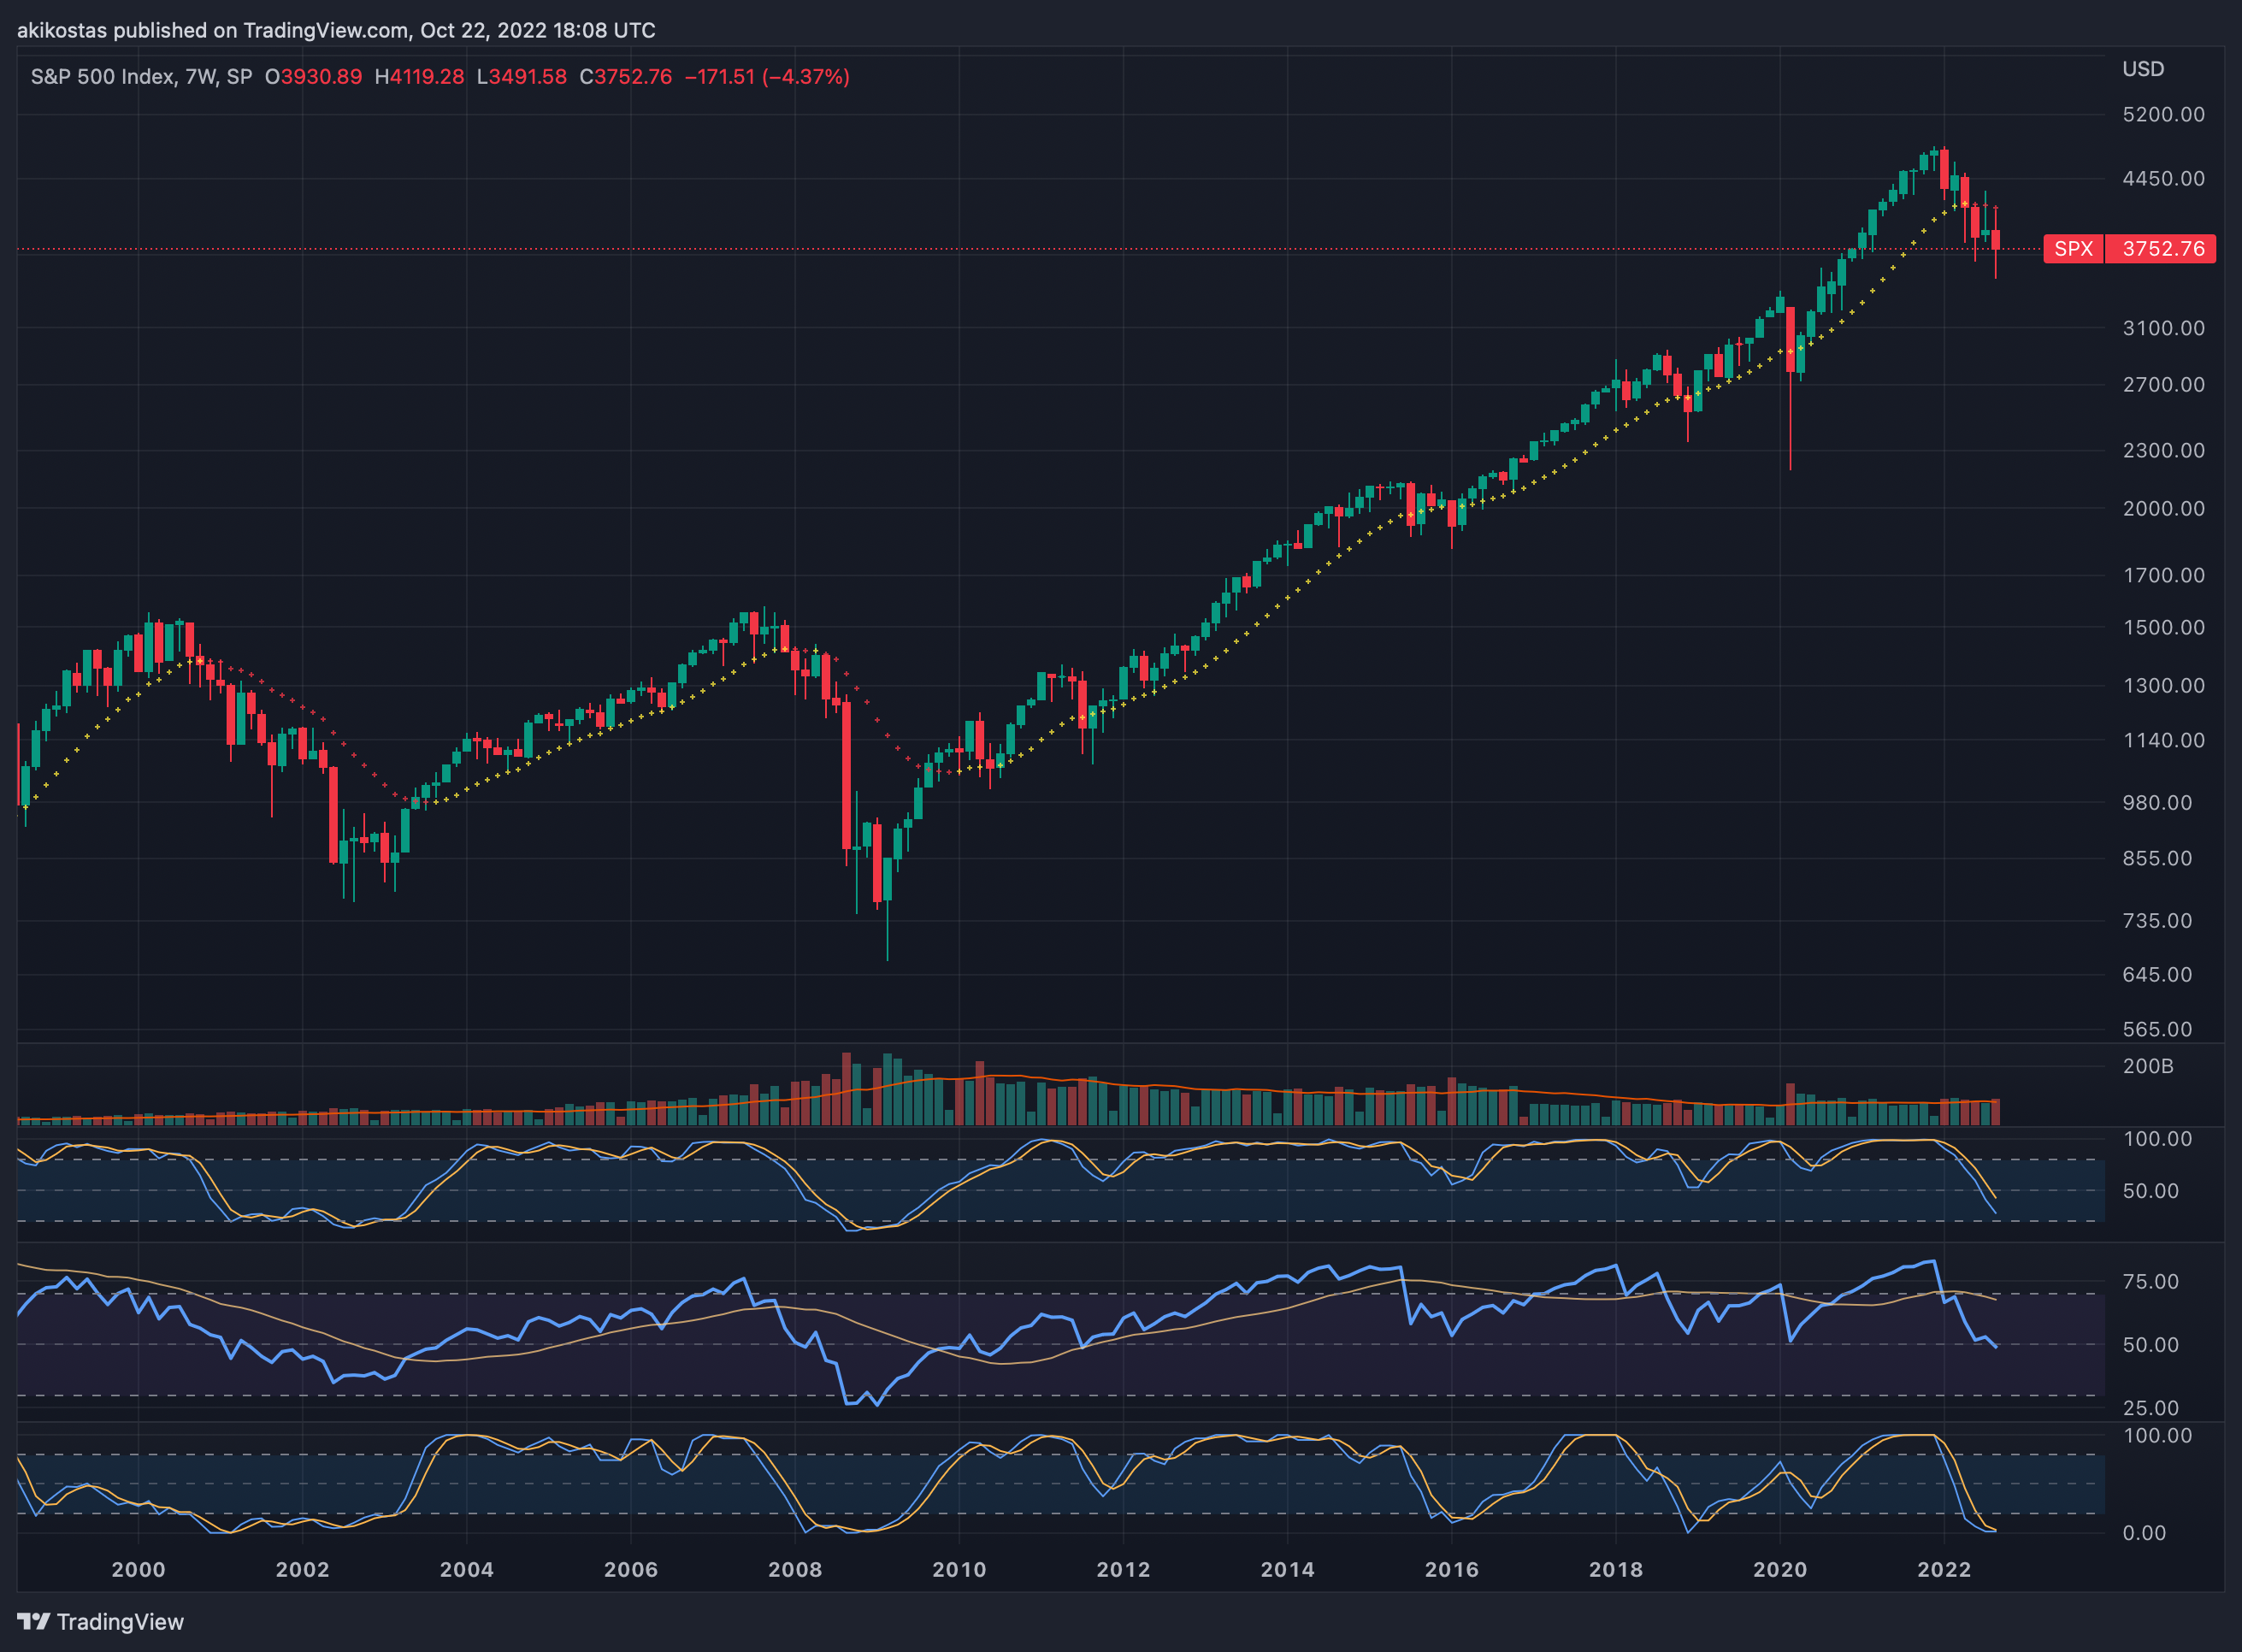The width and height of the screenshot is (2242, 1652).
Task: Click the 0.00 label on bottom oscillator
Action: 2144,1533
